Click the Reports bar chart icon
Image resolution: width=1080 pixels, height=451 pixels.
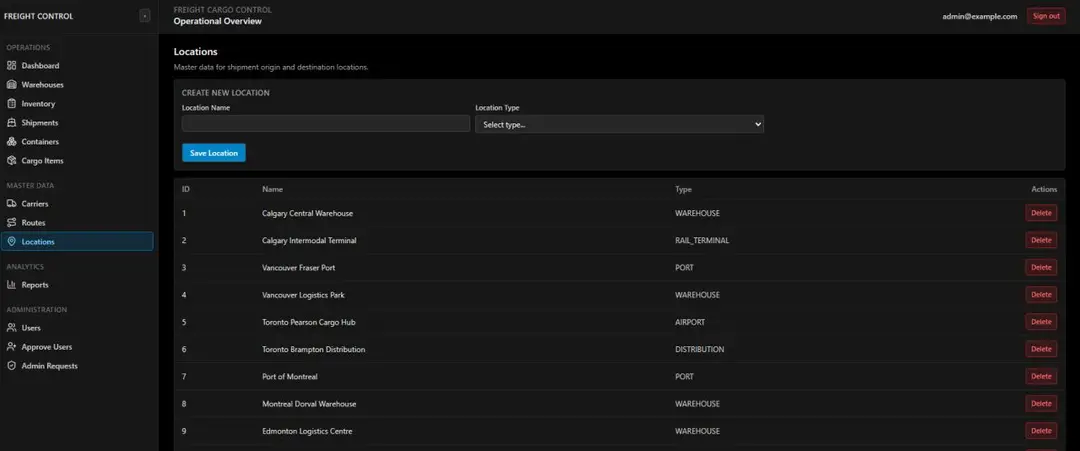tap(11, 285)
